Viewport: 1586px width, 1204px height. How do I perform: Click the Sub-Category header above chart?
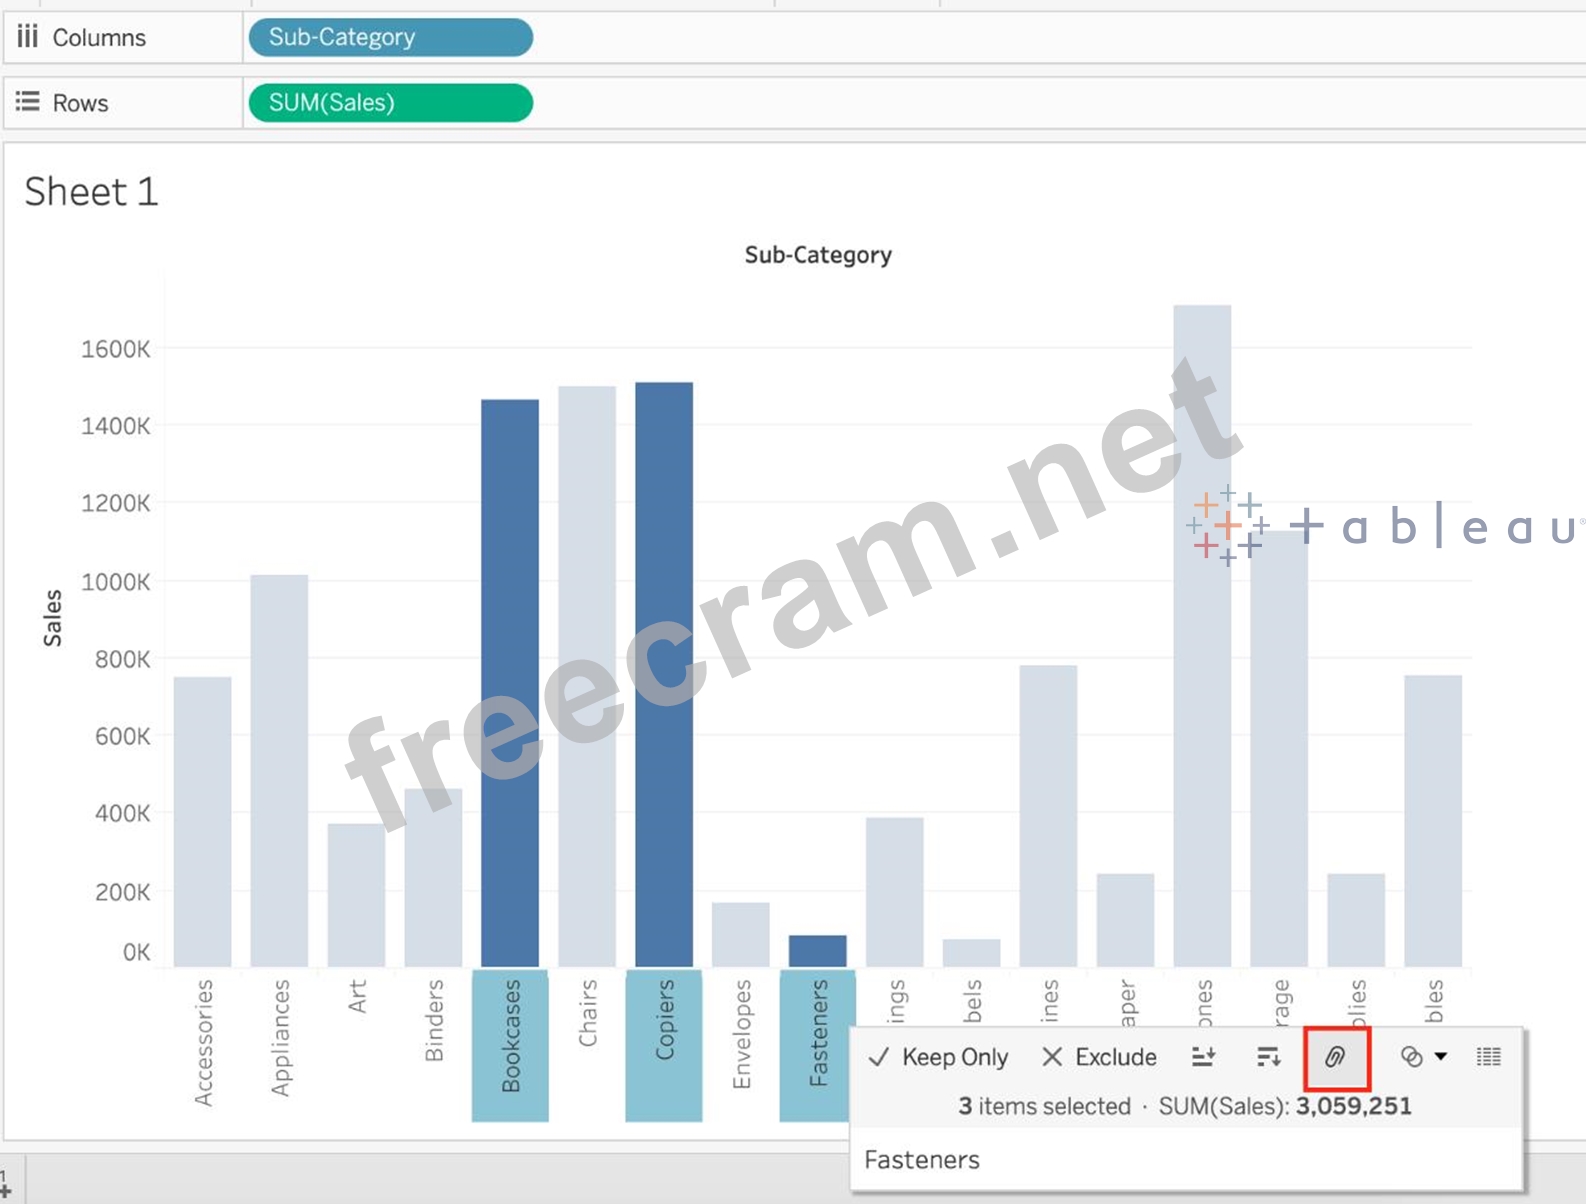[x=817, y=255]
